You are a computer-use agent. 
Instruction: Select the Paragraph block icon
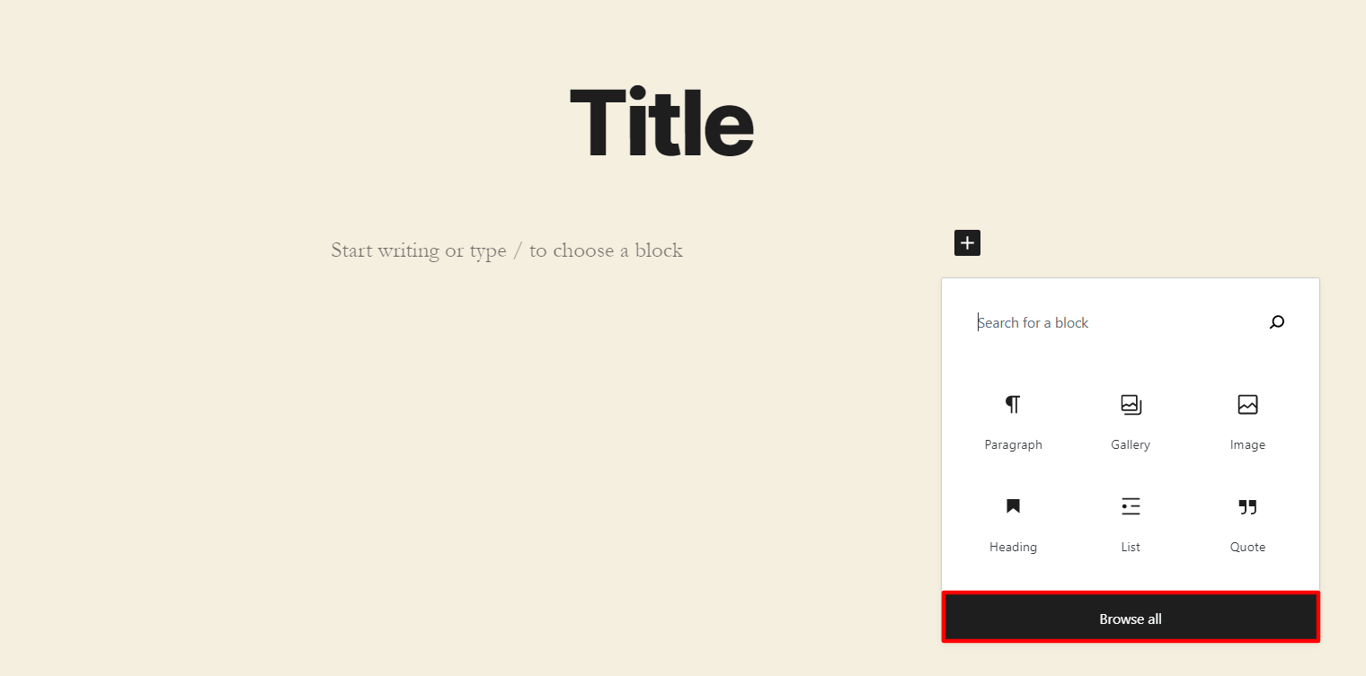click(1012, 404)
